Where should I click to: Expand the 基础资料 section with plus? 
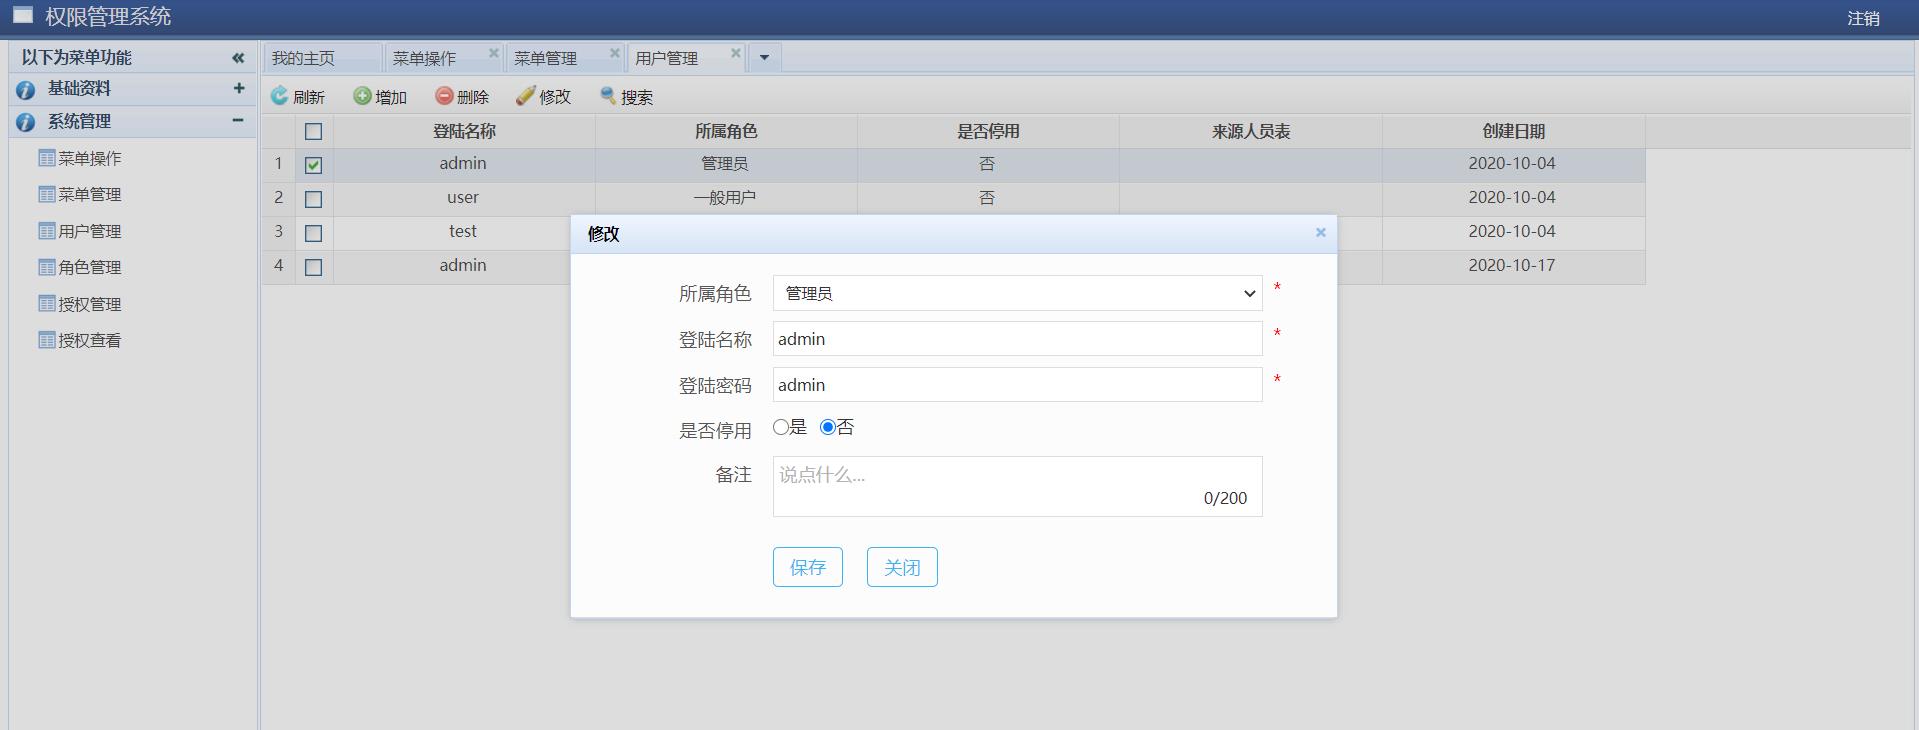(239, 88)
